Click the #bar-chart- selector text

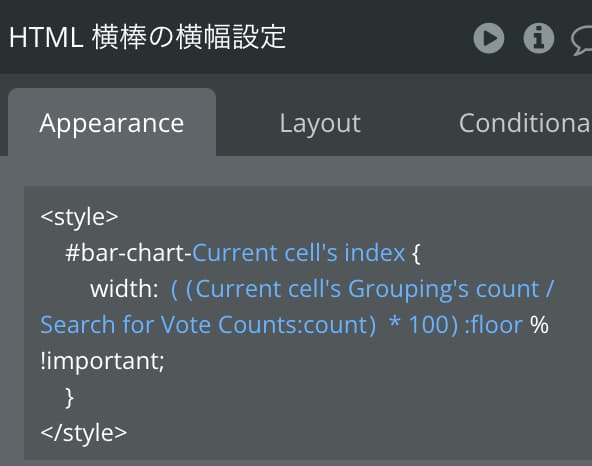[128, 253]
